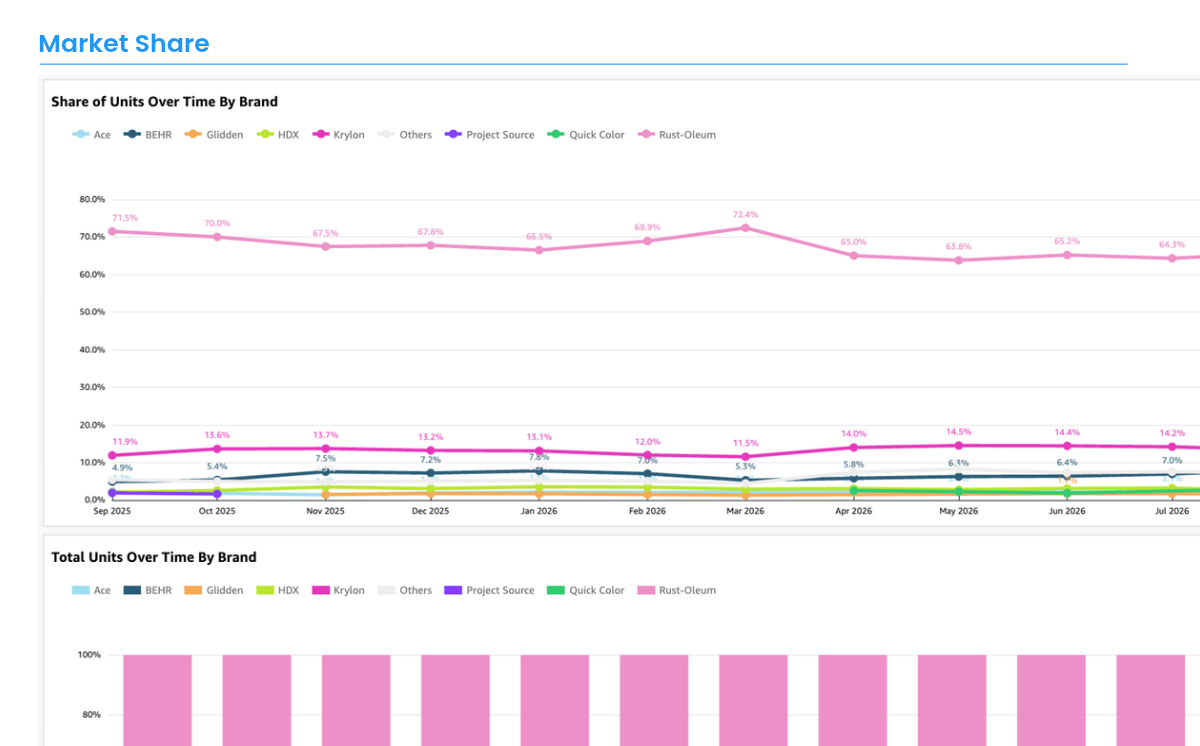Toggle Project Source in Share of Units legend
1200x746 pixels.
490,135
